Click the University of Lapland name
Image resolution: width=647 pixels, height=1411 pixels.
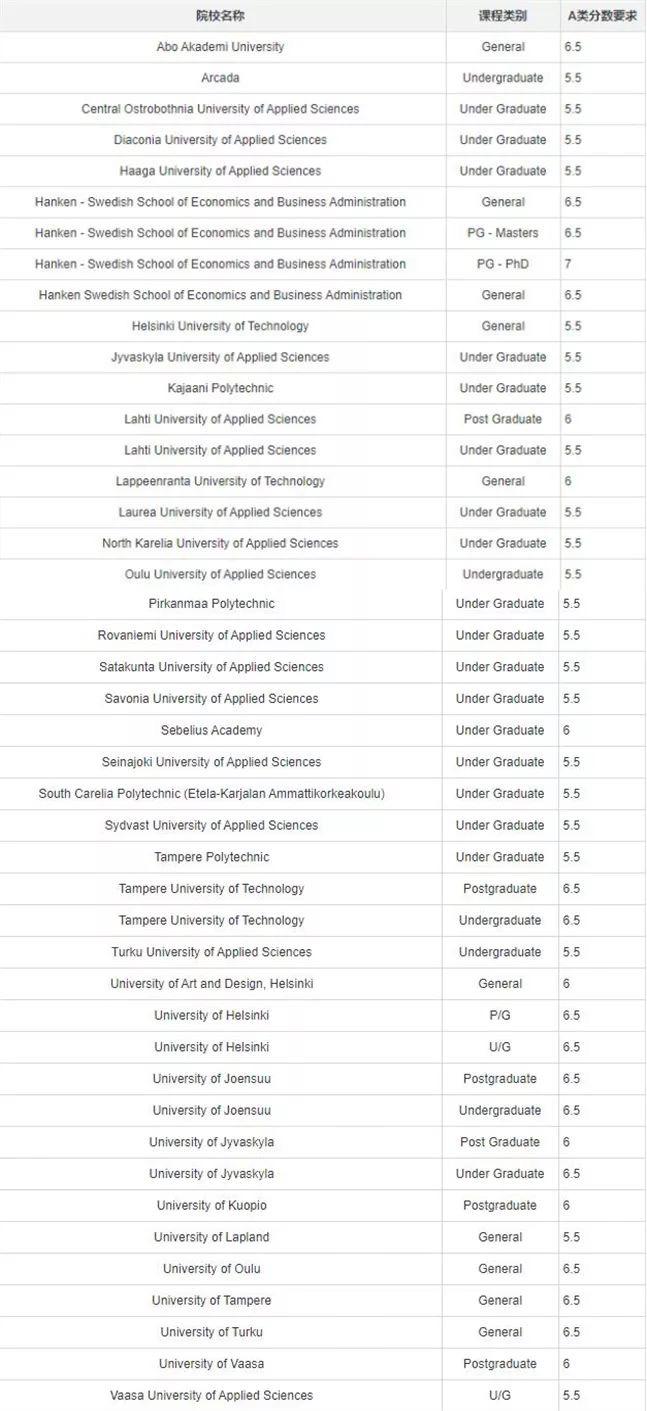pyautogui.click(x=211, y=1237)
